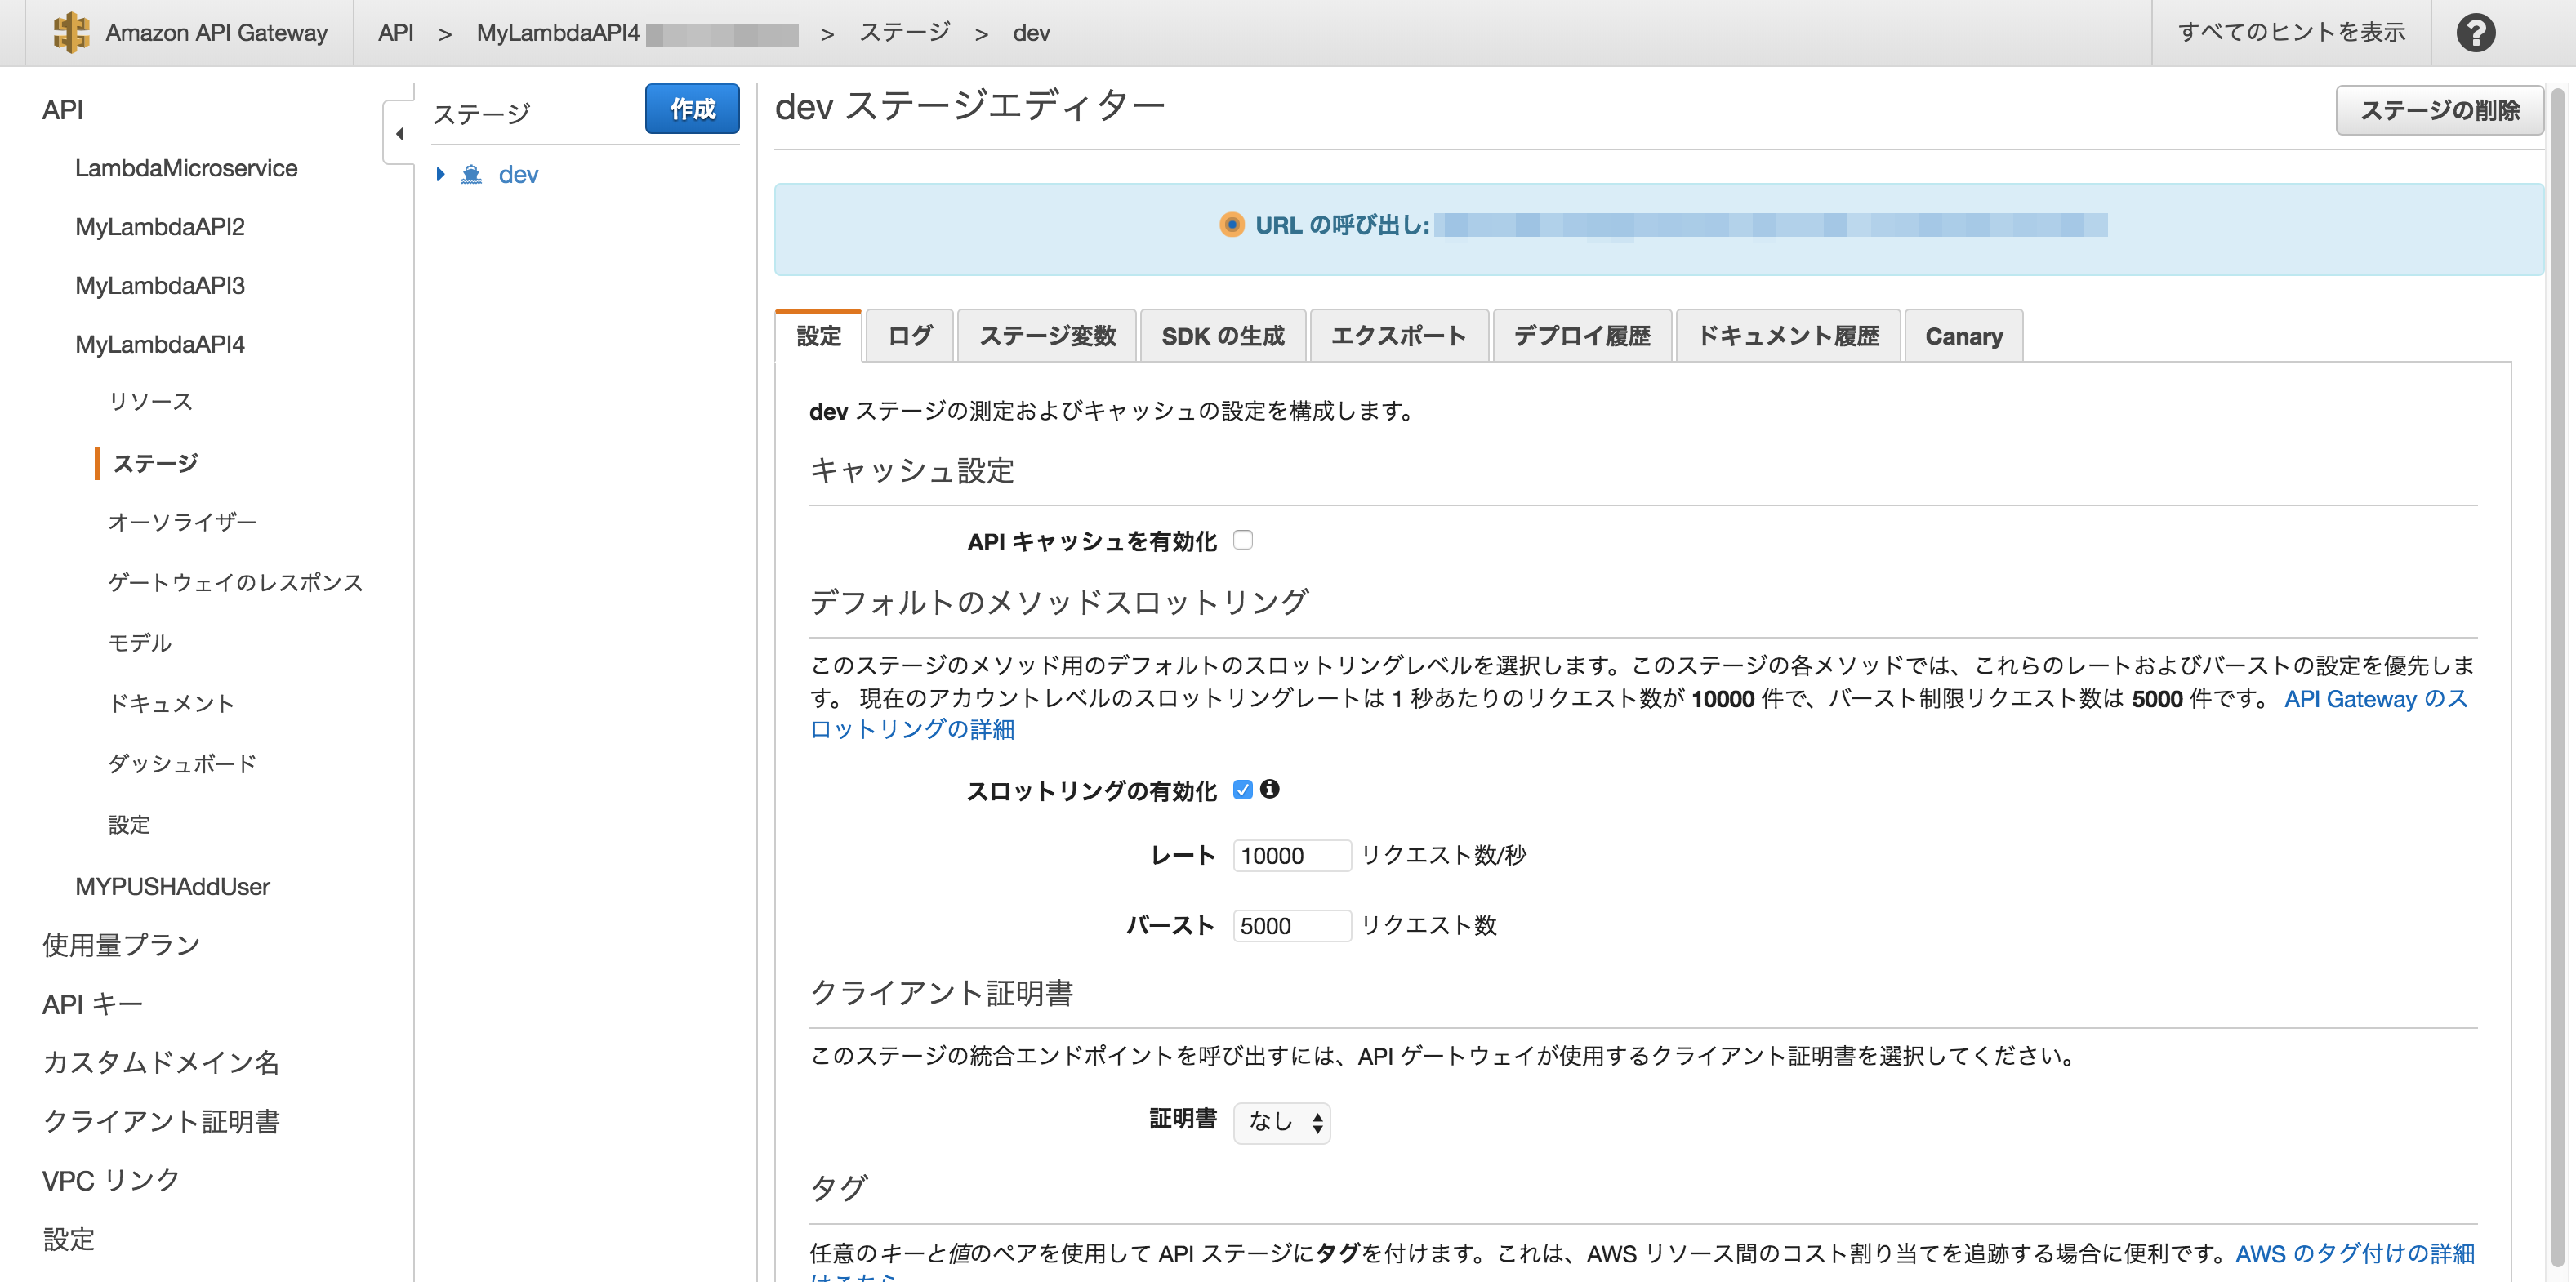The height and width of the screenshot is (1282, 2576).
Task: Open 設定 under MyLambdaAPI4 sidebar
Action: pos(129,825)
